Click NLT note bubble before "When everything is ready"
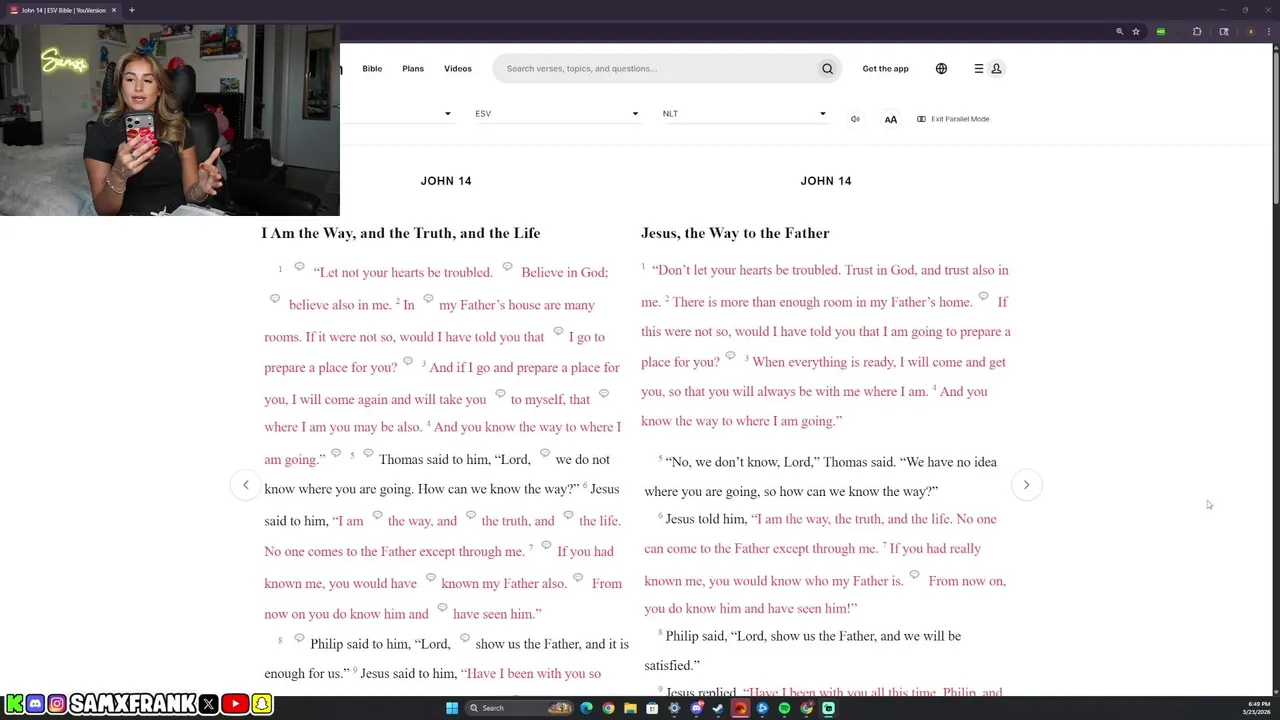1280x720 pixels. [x=730, y=357]
